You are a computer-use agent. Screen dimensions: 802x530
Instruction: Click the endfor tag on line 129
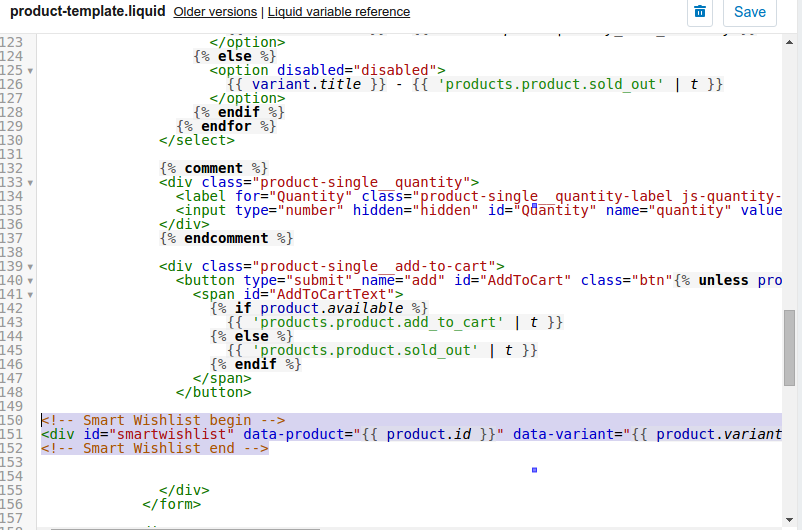[x=226, y=126]
